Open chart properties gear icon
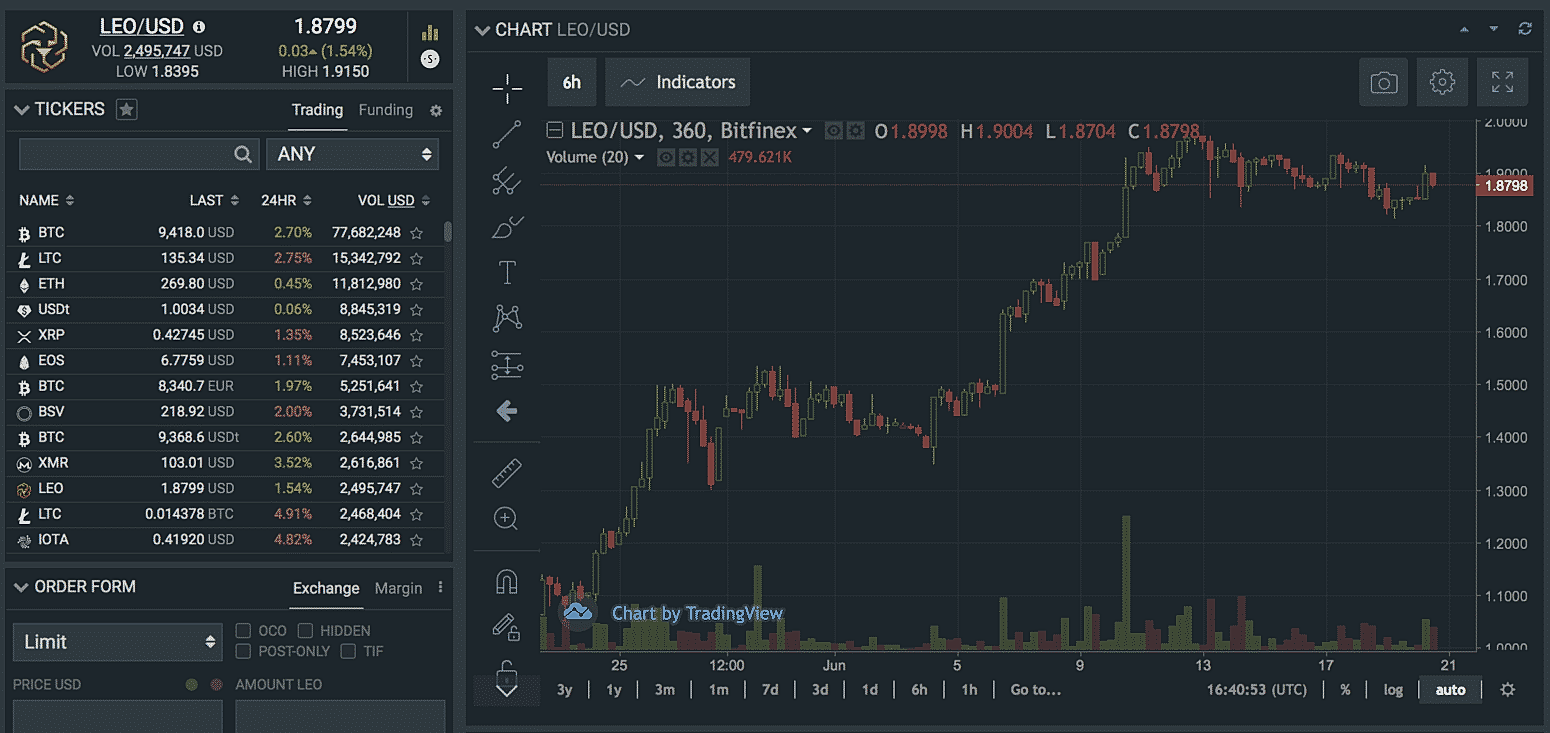The image size is (1550, 733). 1442,82
